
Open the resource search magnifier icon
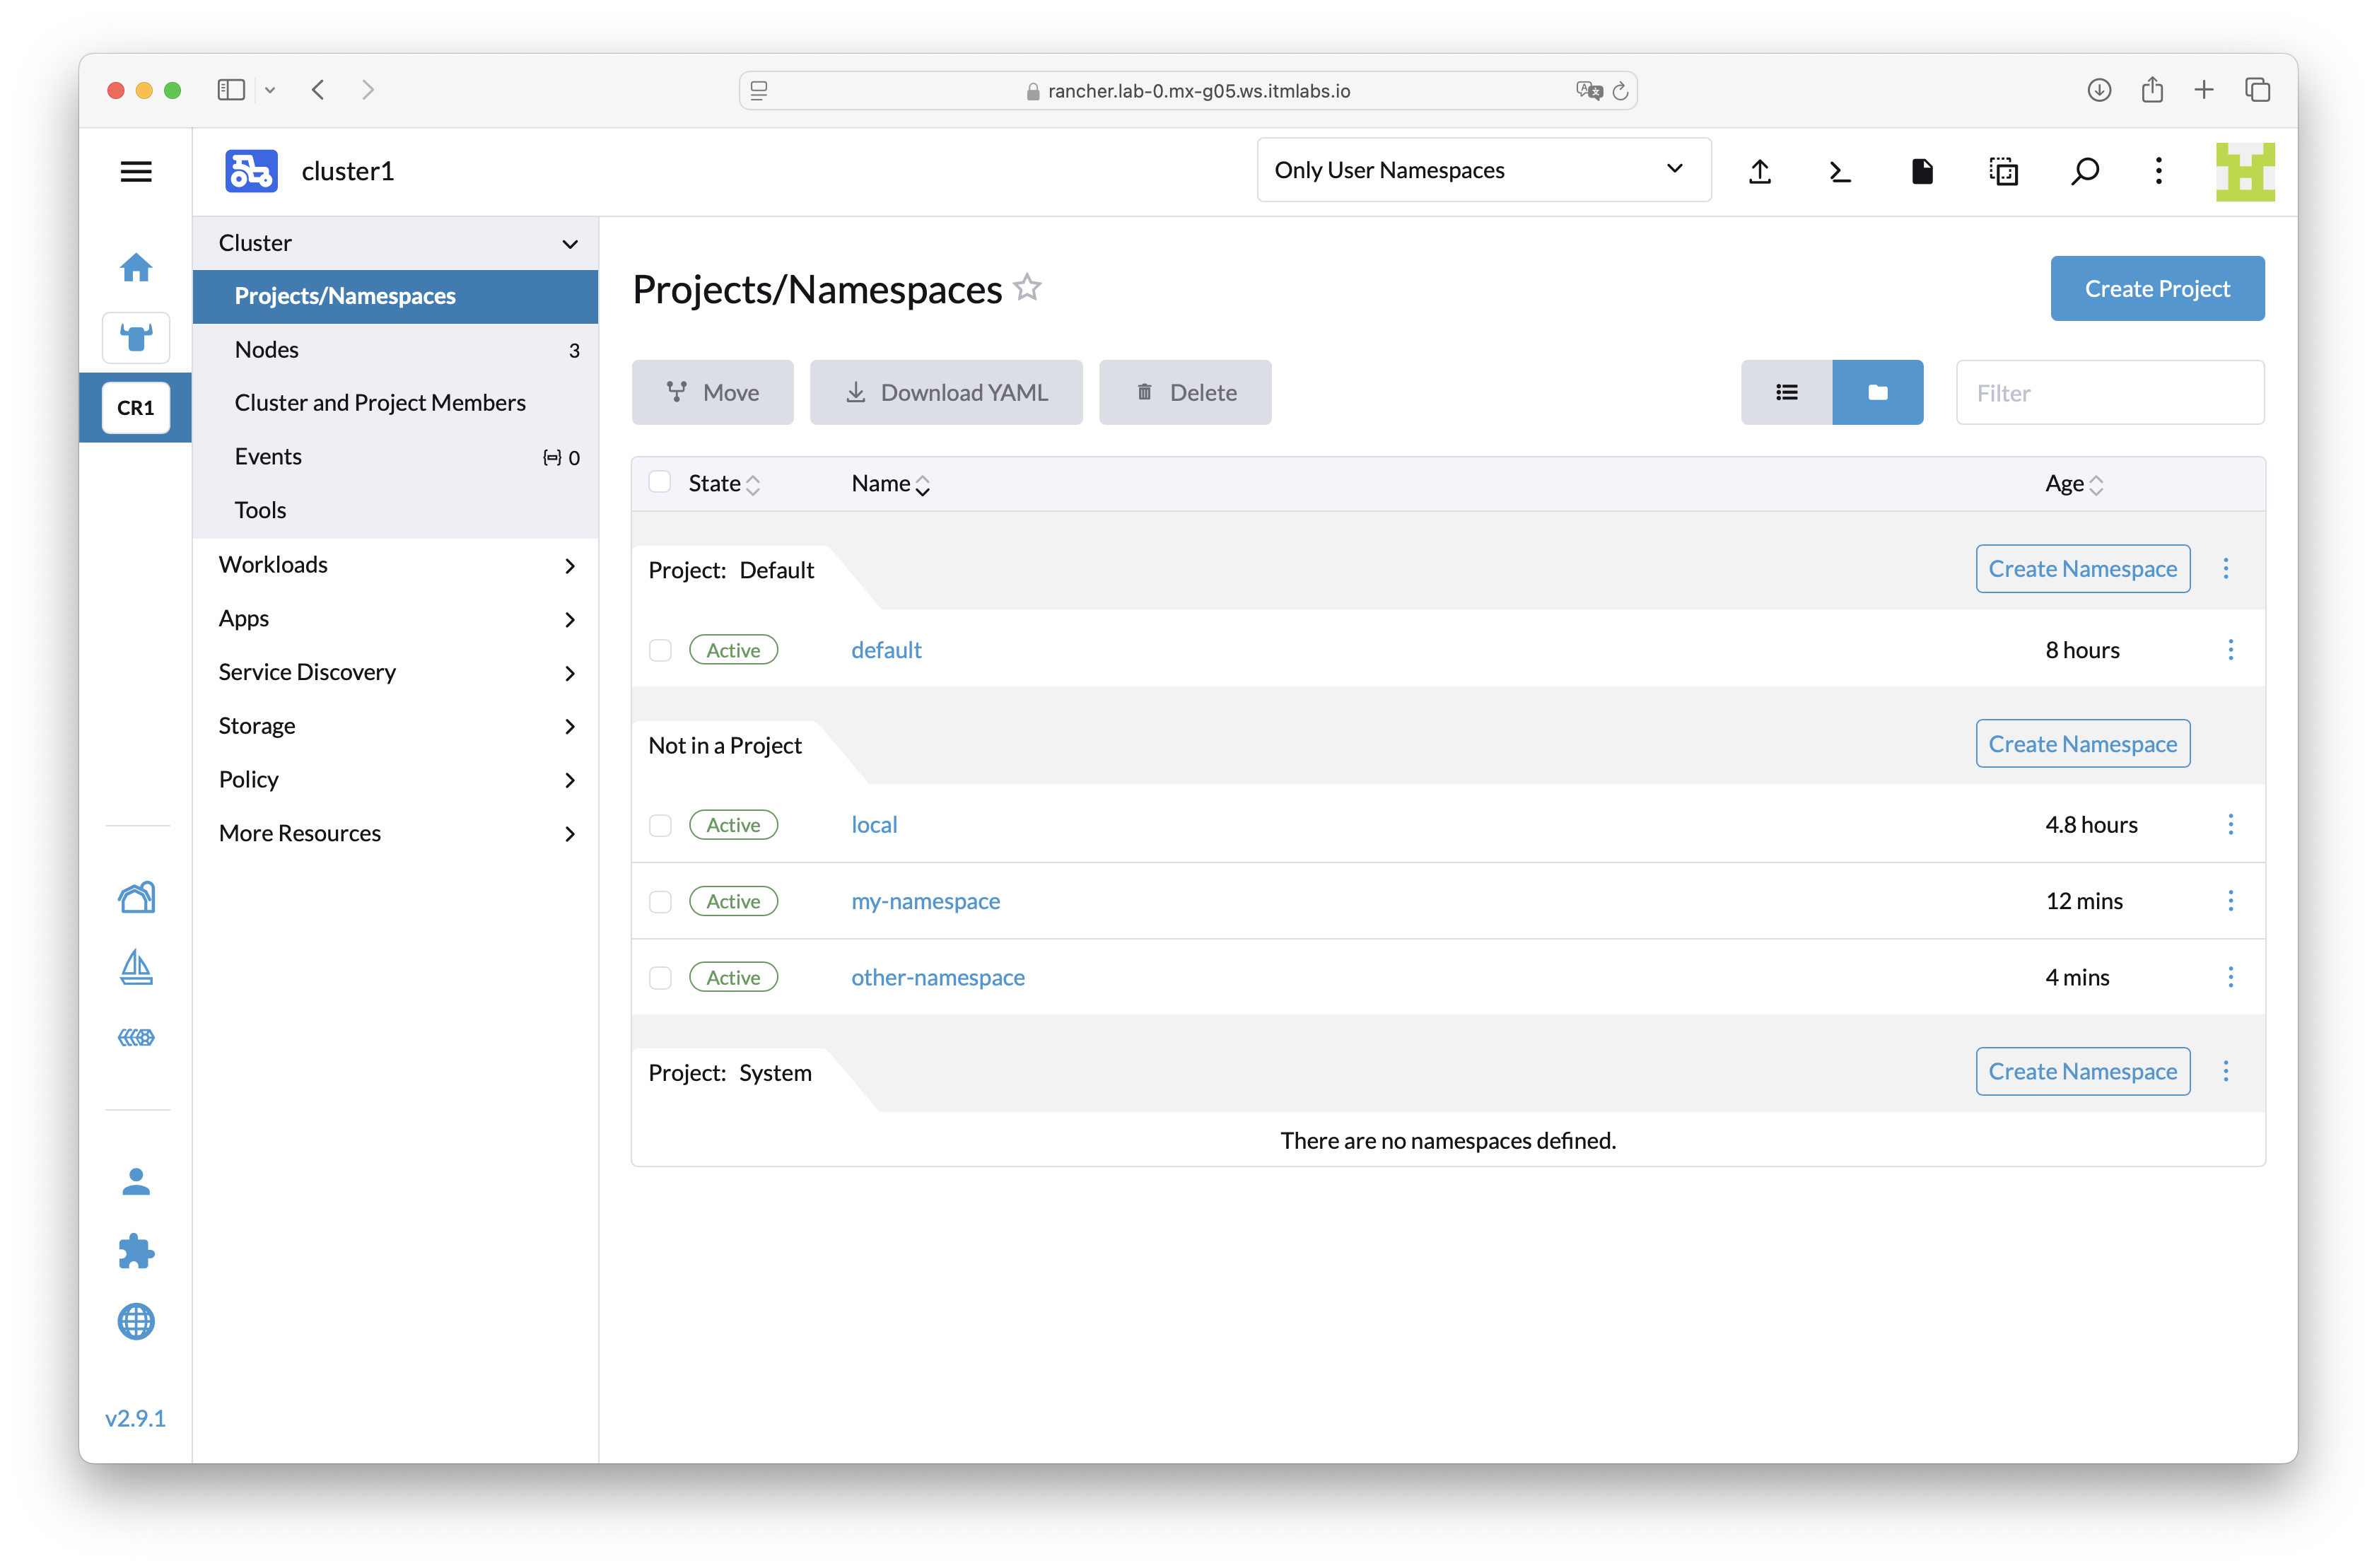(2085, 171)
